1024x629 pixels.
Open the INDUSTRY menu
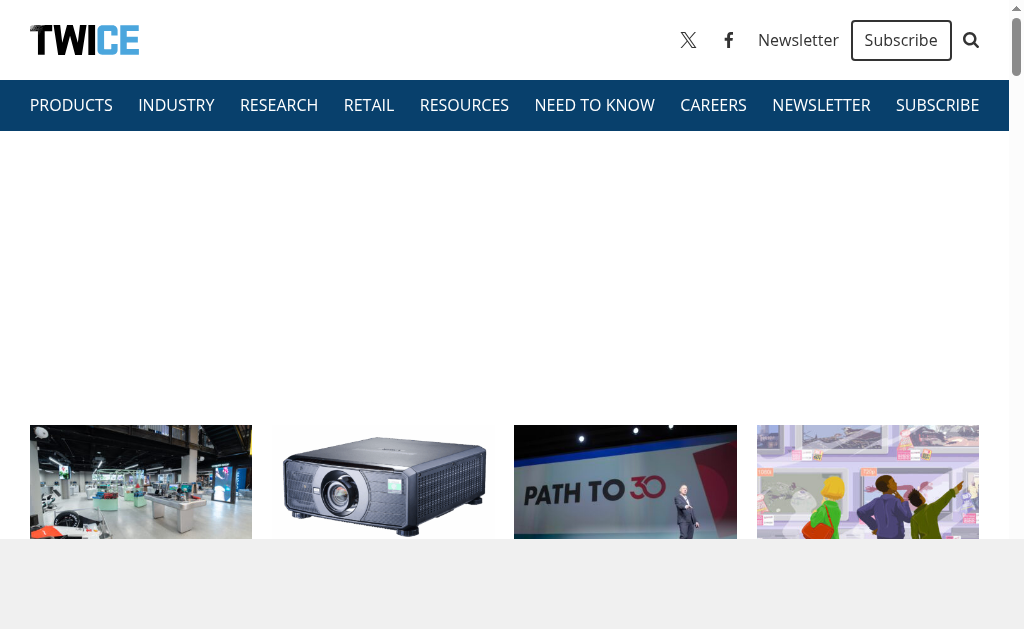176,105
